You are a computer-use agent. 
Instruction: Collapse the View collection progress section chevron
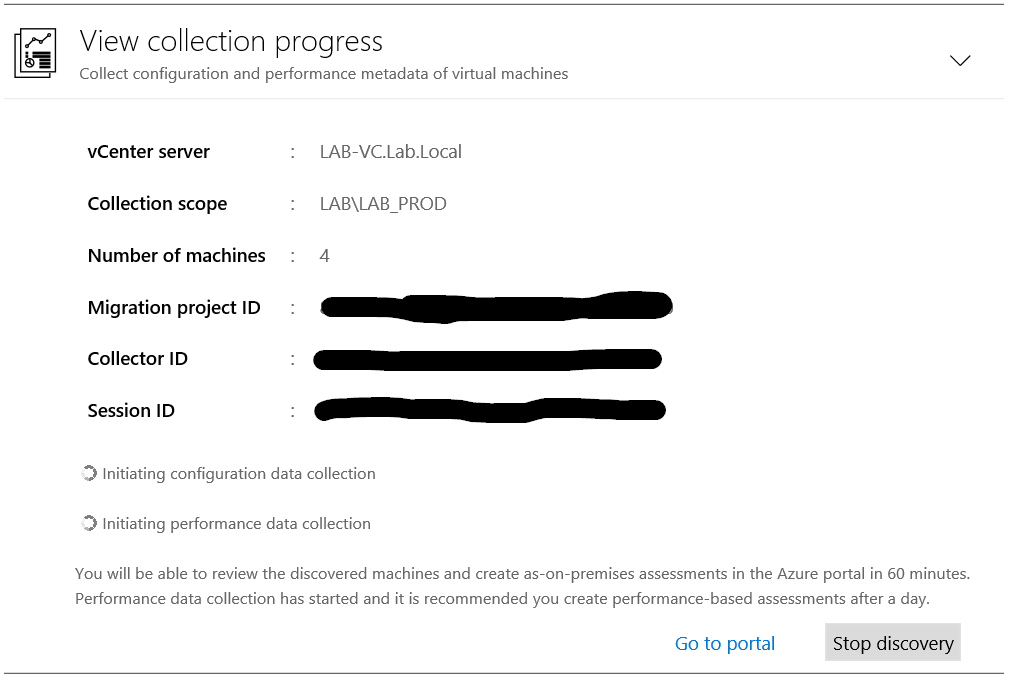coord(960,60)
